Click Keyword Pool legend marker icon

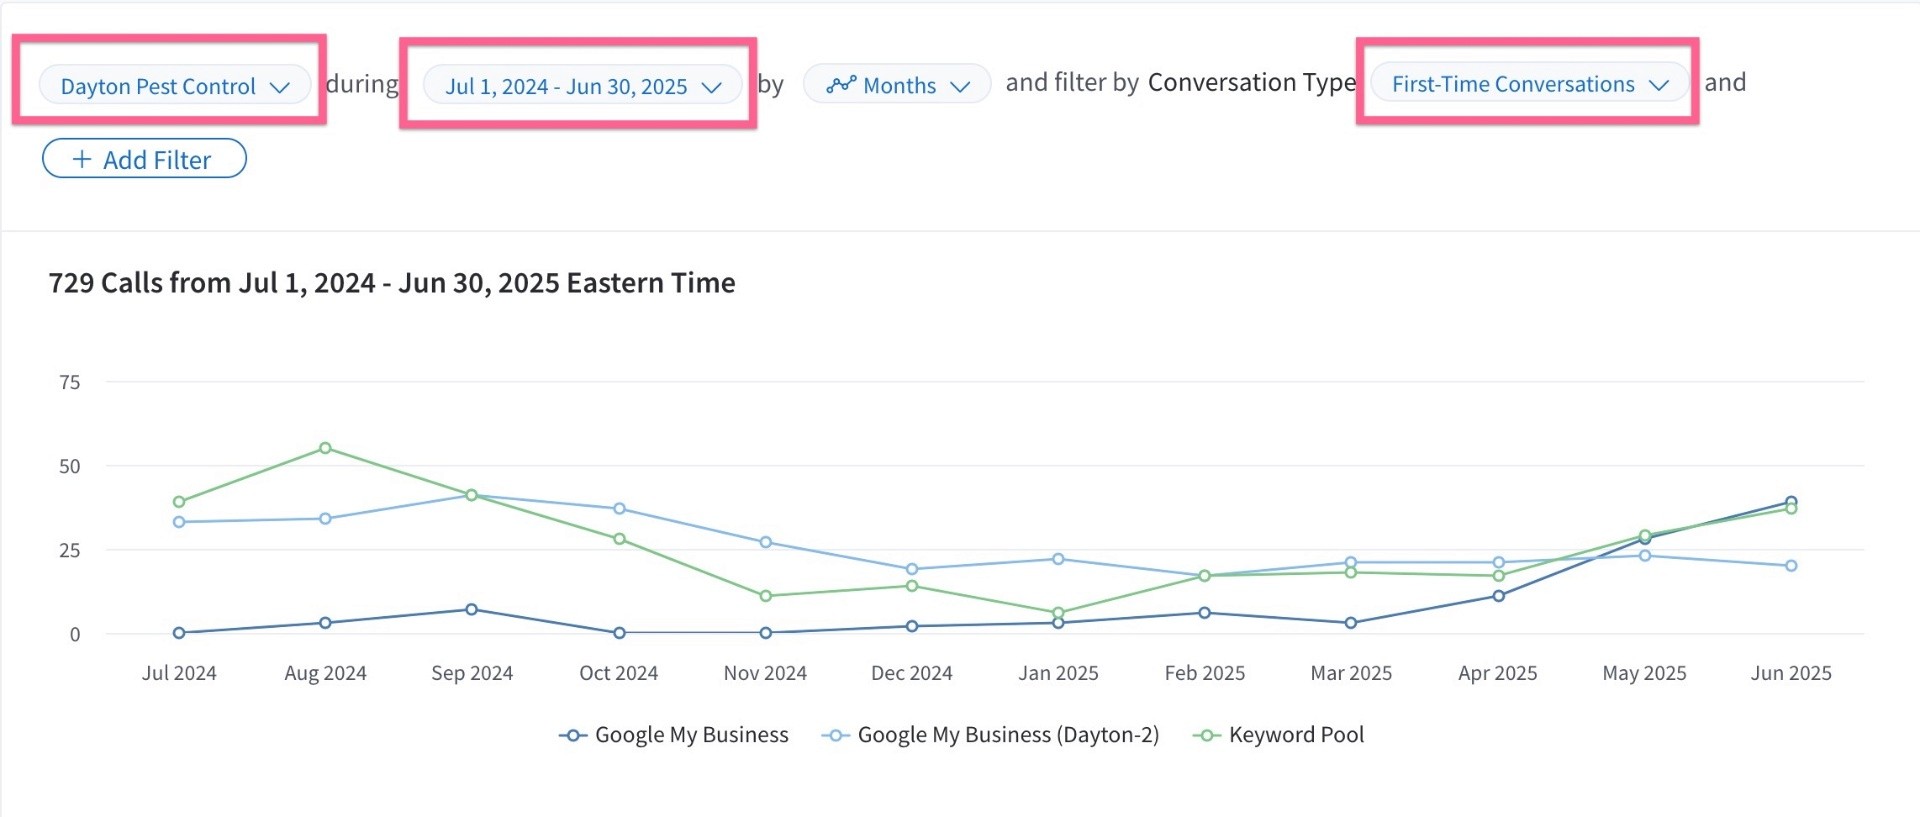(1207, 736)
